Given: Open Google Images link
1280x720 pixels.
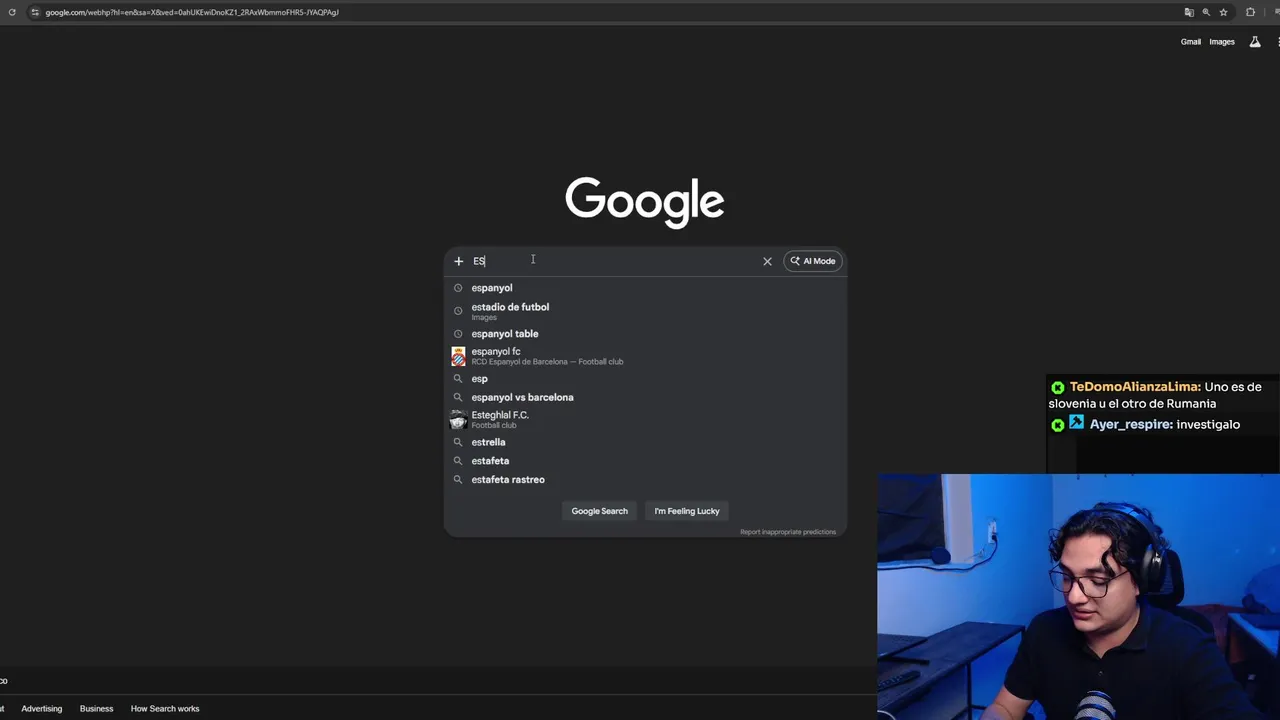Looking at the screenshot, I should click(x=1222, y=42).
